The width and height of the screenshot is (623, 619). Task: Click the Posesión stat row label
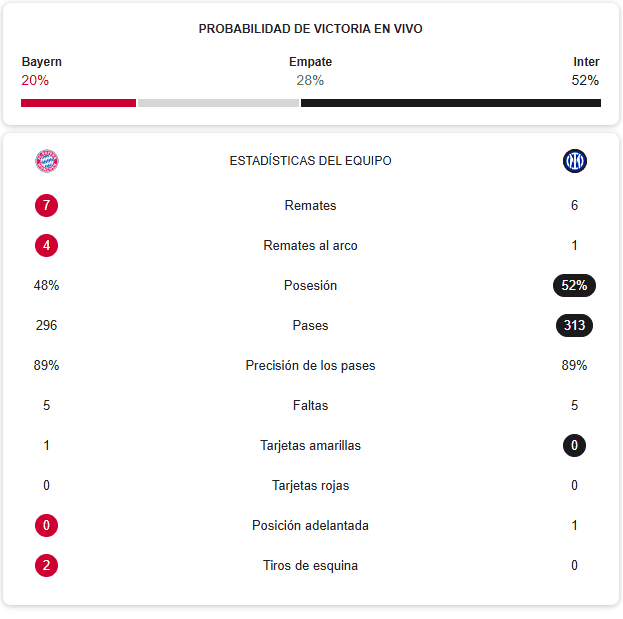[x=310, y=286]
